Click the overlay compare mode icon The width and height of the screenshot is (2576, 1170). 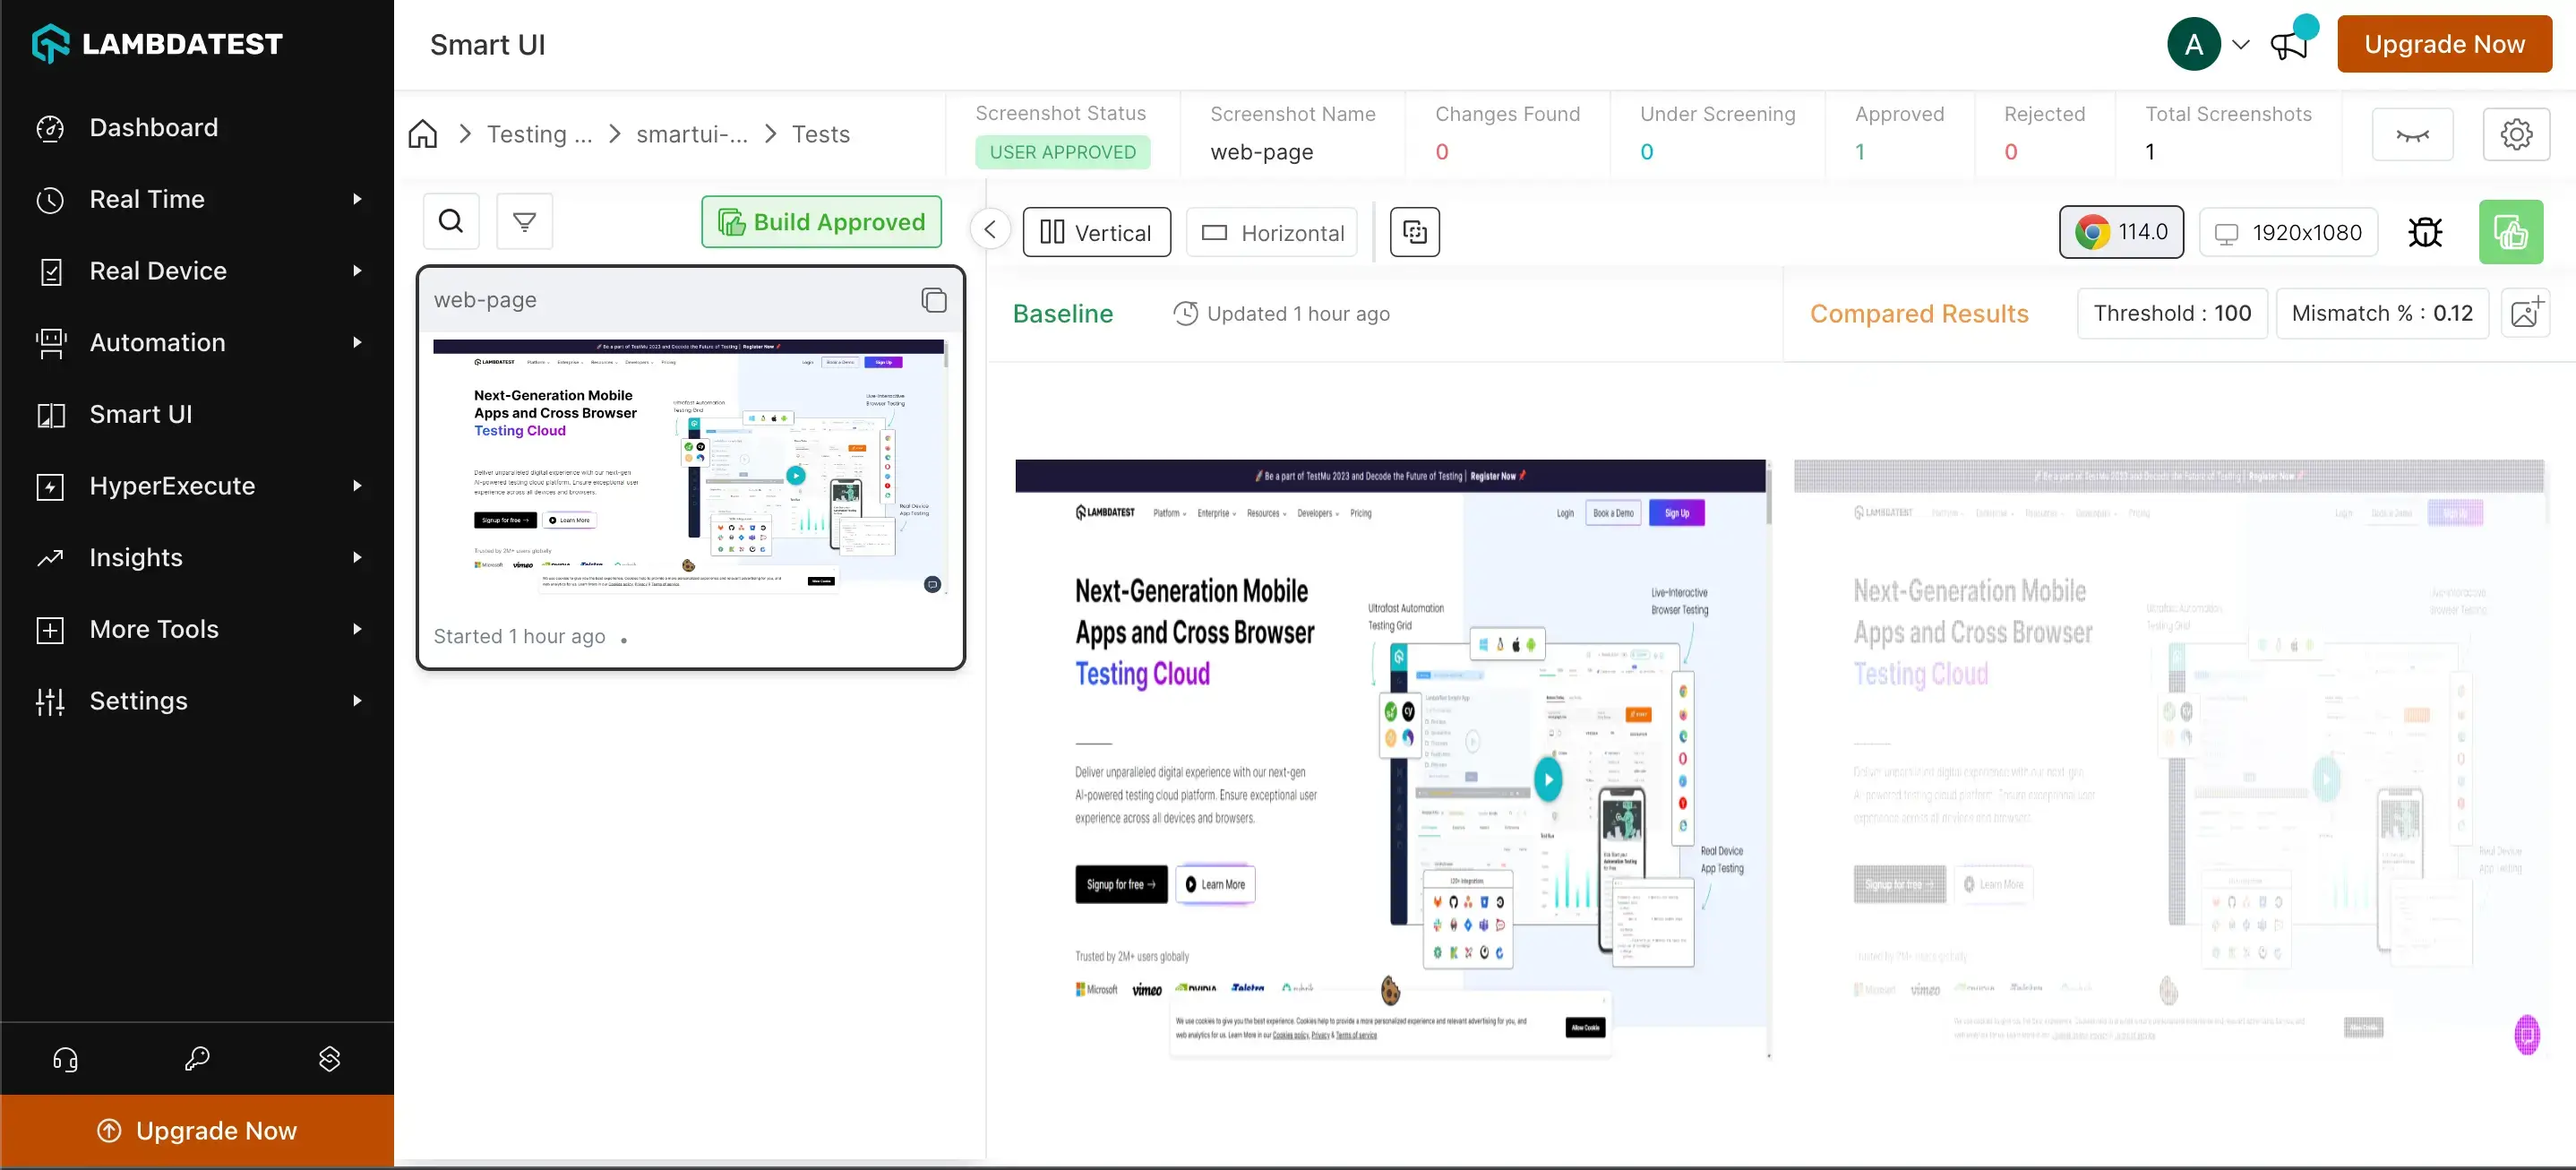click(1414, 232)
